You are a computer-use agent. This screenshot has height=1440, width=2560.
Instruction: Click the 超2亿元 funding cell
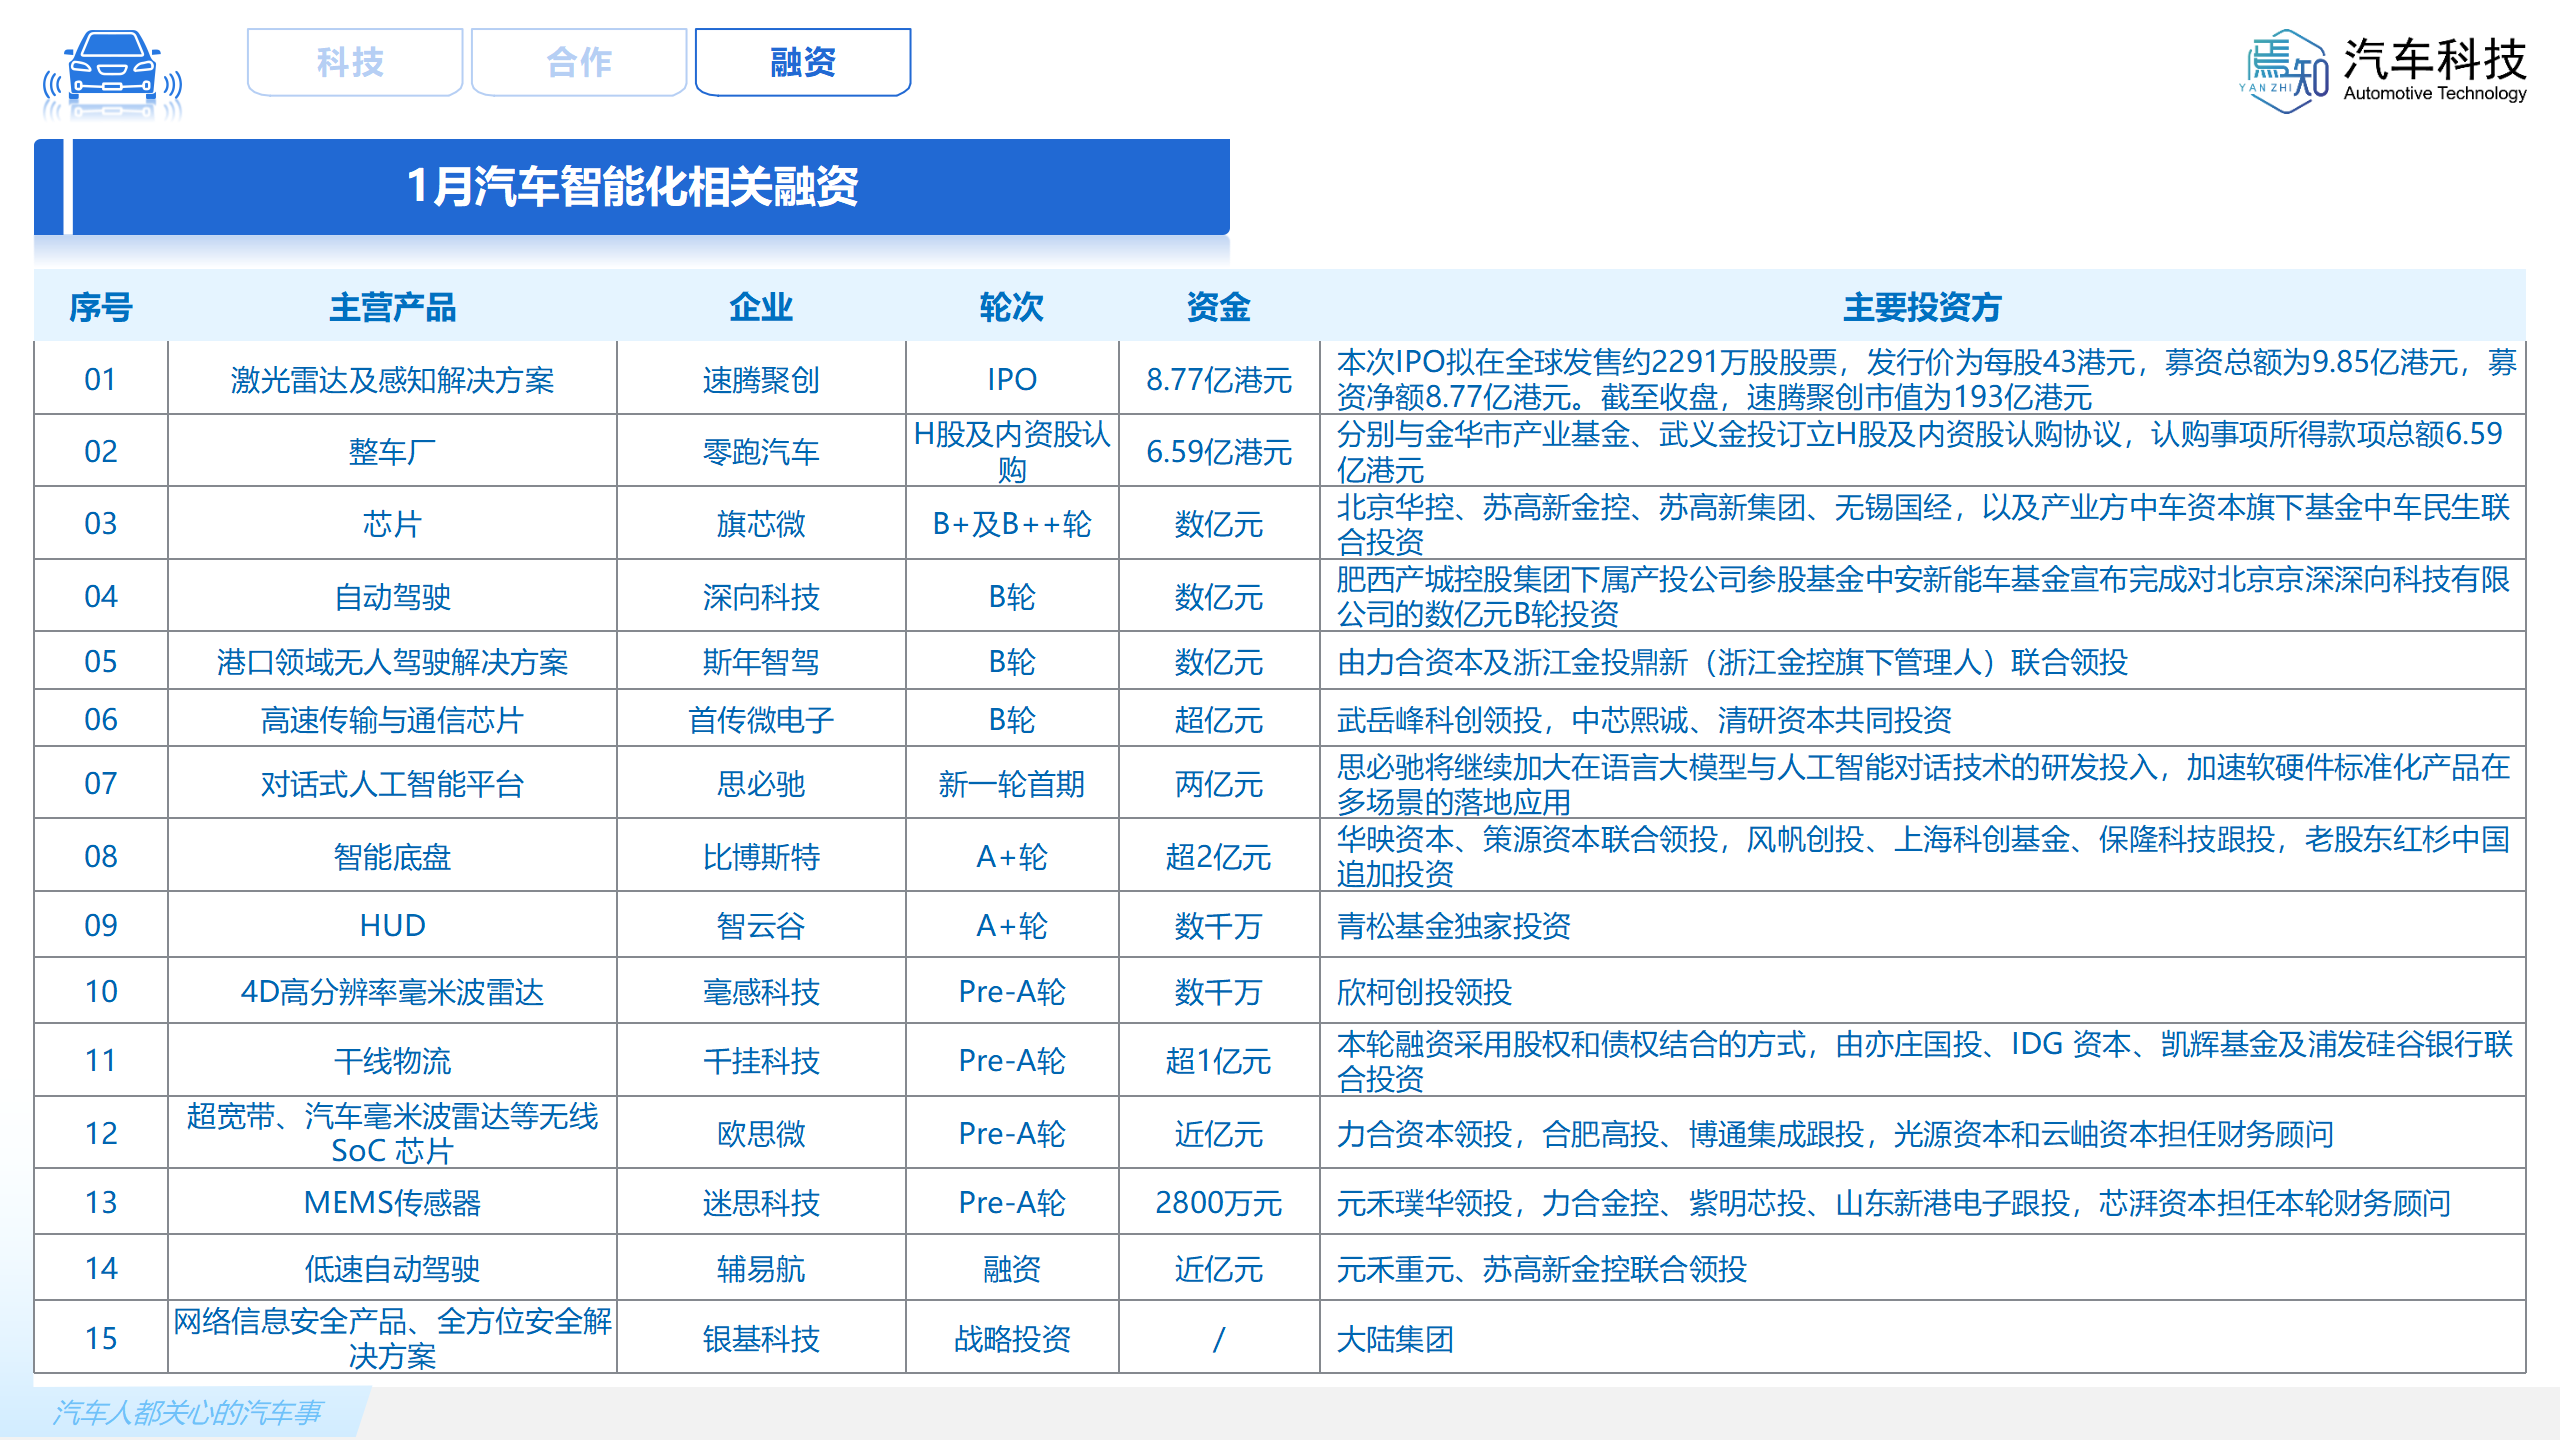(x=1218, y=856)
